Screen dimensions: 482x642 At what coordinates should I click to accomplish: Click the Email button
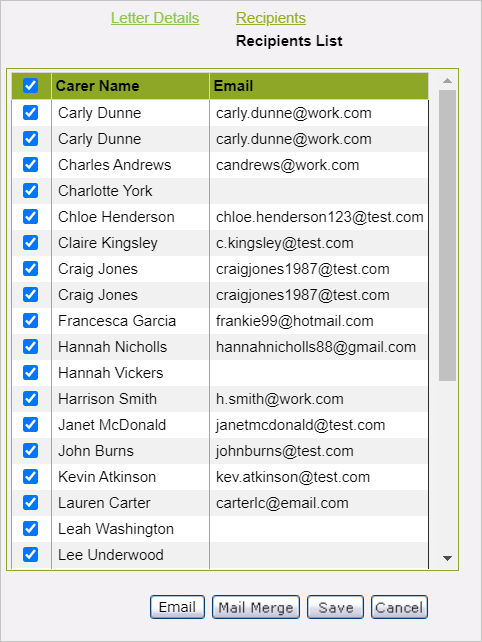pyautogui.click(x=177, y=607)
